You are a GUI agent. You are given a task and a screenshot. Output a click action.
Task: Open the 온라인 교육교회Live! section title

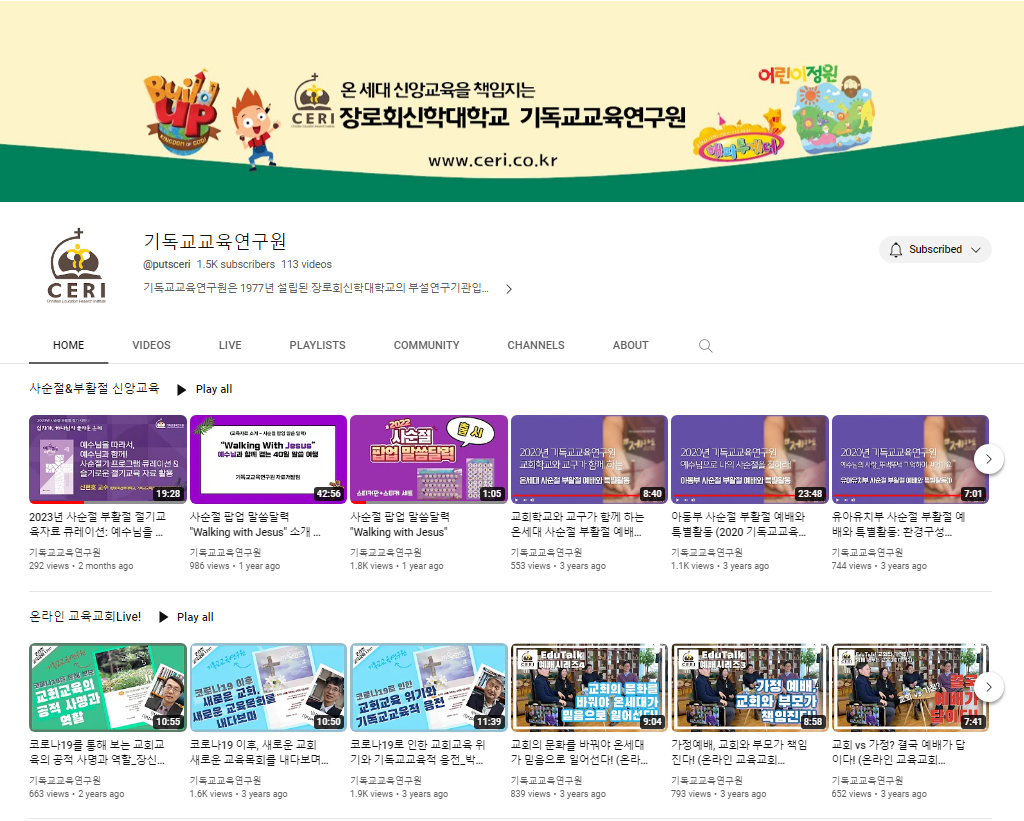[85, 617]
